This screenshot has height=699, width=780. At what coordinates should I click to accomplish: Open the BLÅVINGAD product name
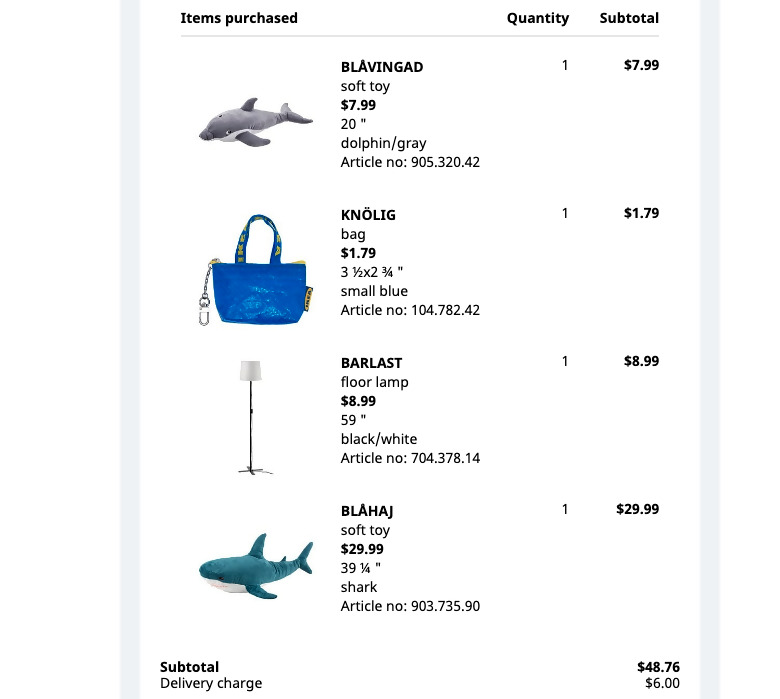(x=382, y=67)
